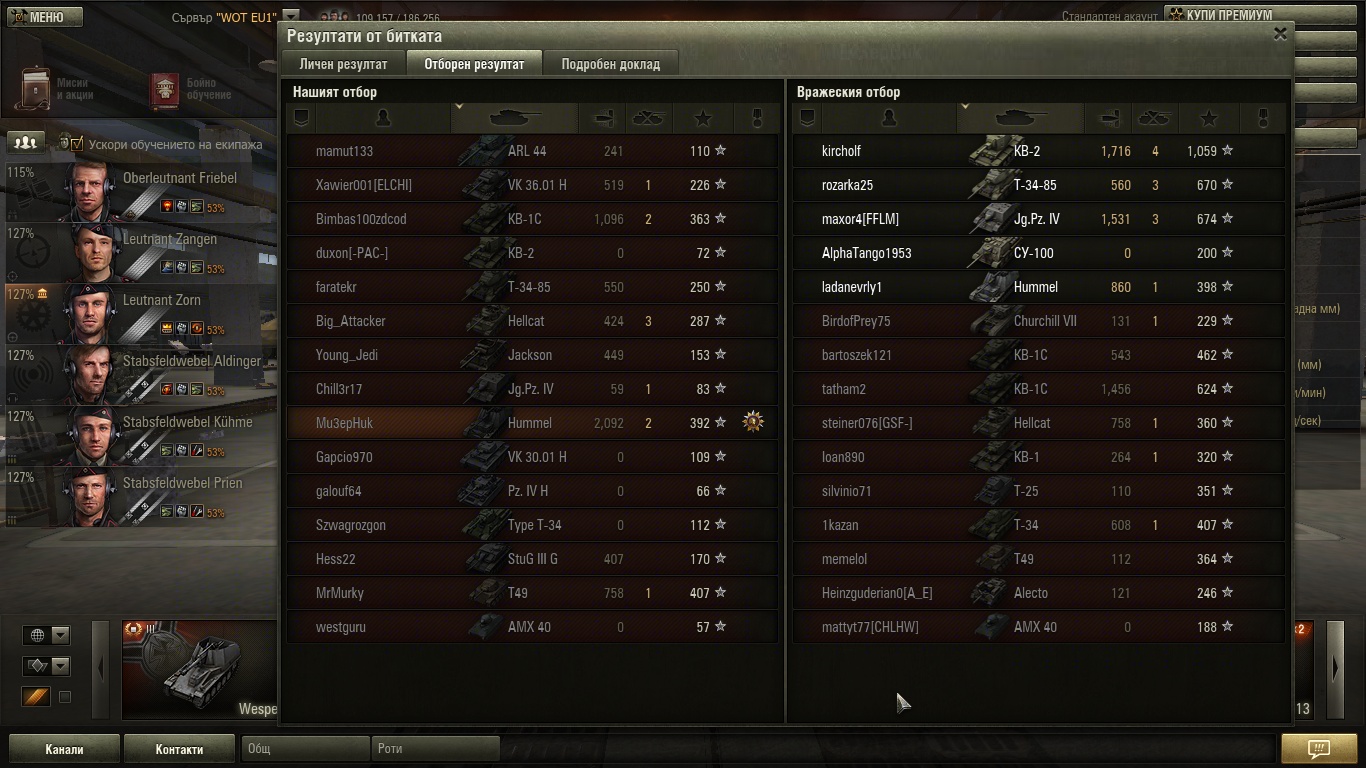
Task: Click the medal icon in Mu3epHuk row
Action: pyautogui.click(x=753, y=423)
